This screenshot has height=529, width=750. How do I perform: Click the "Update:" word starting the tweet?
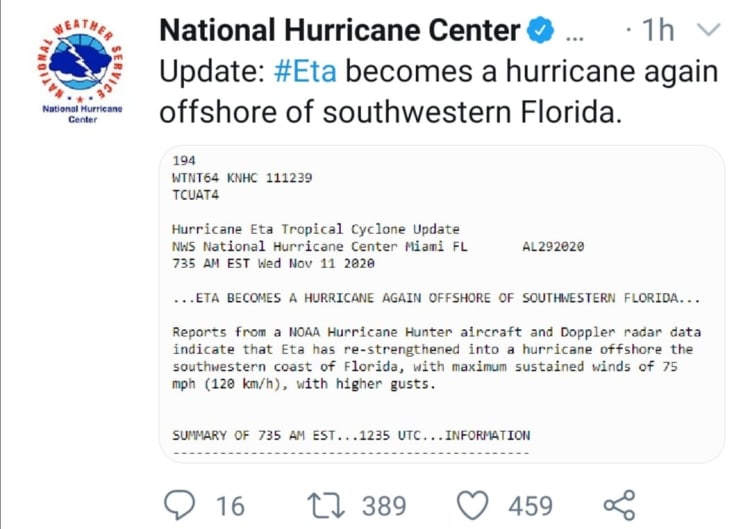coord(211,71)
